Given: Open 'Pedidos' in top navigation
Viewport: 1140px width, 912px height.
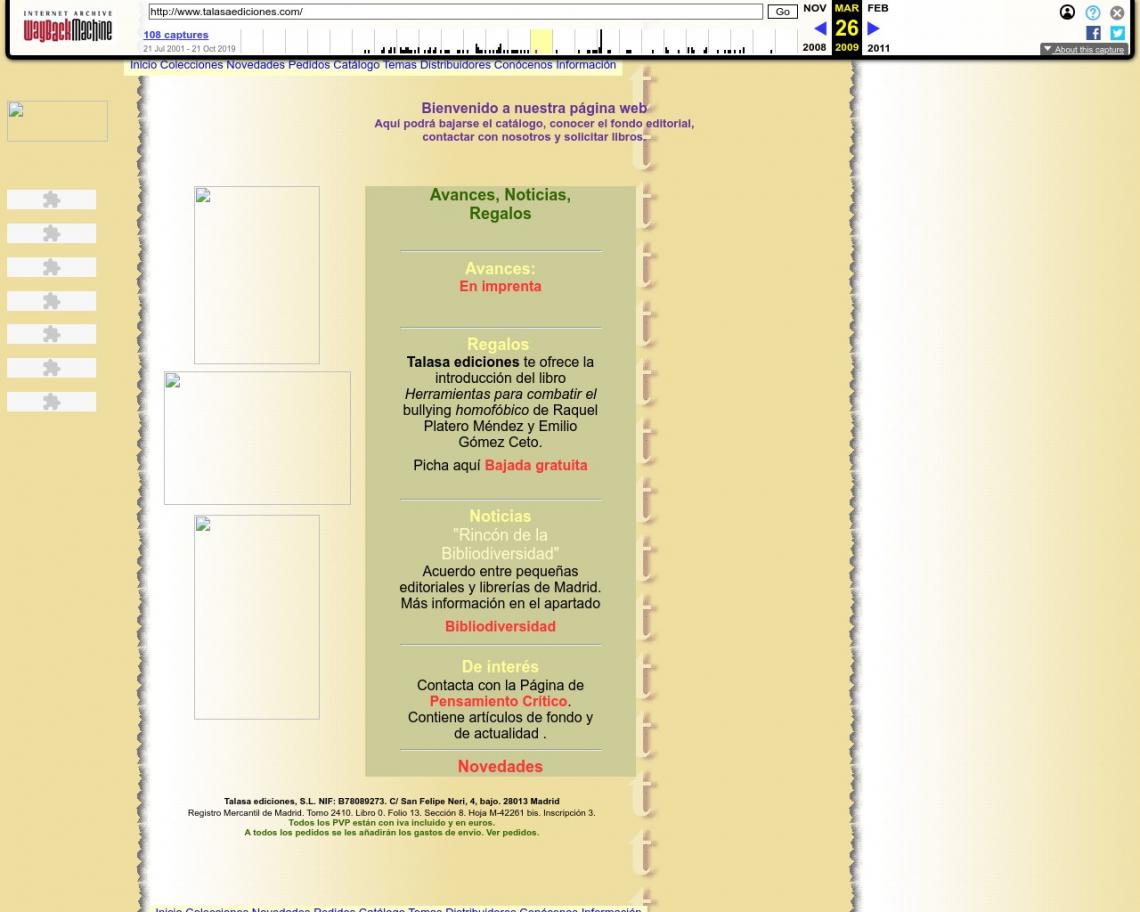Looking at the screenshot, I should 309,65.
